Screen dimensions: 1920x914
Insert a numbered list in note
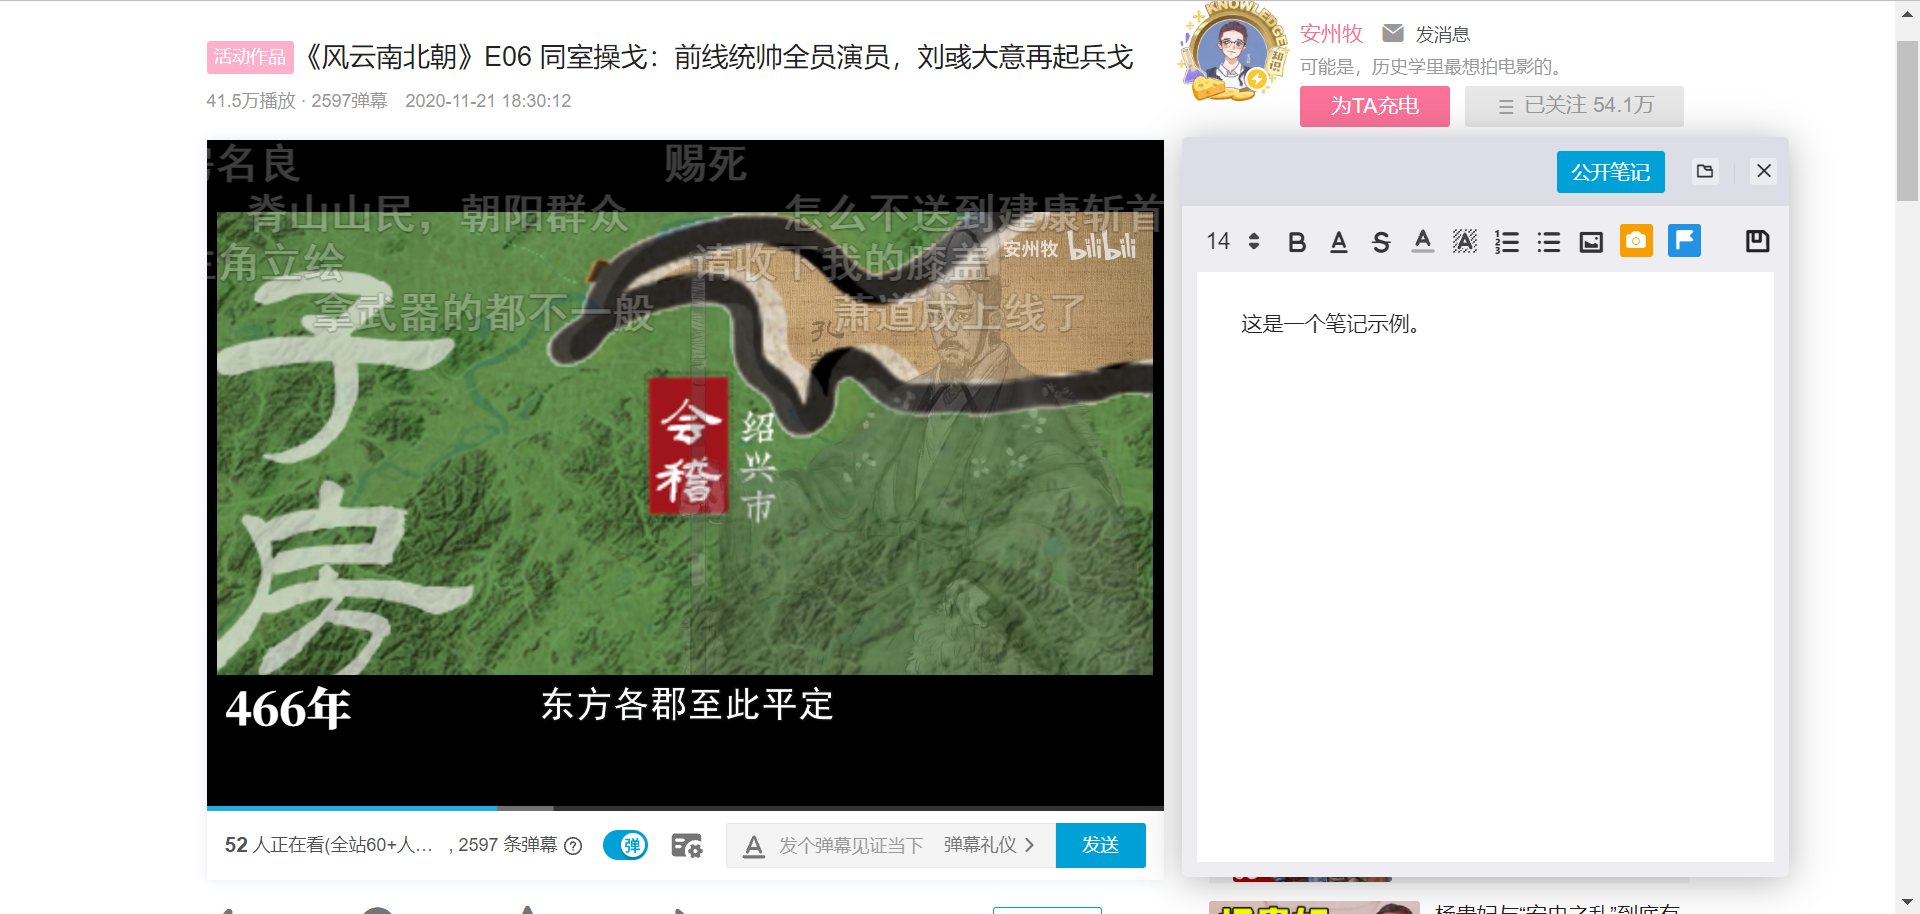(x=1506, y=242)
